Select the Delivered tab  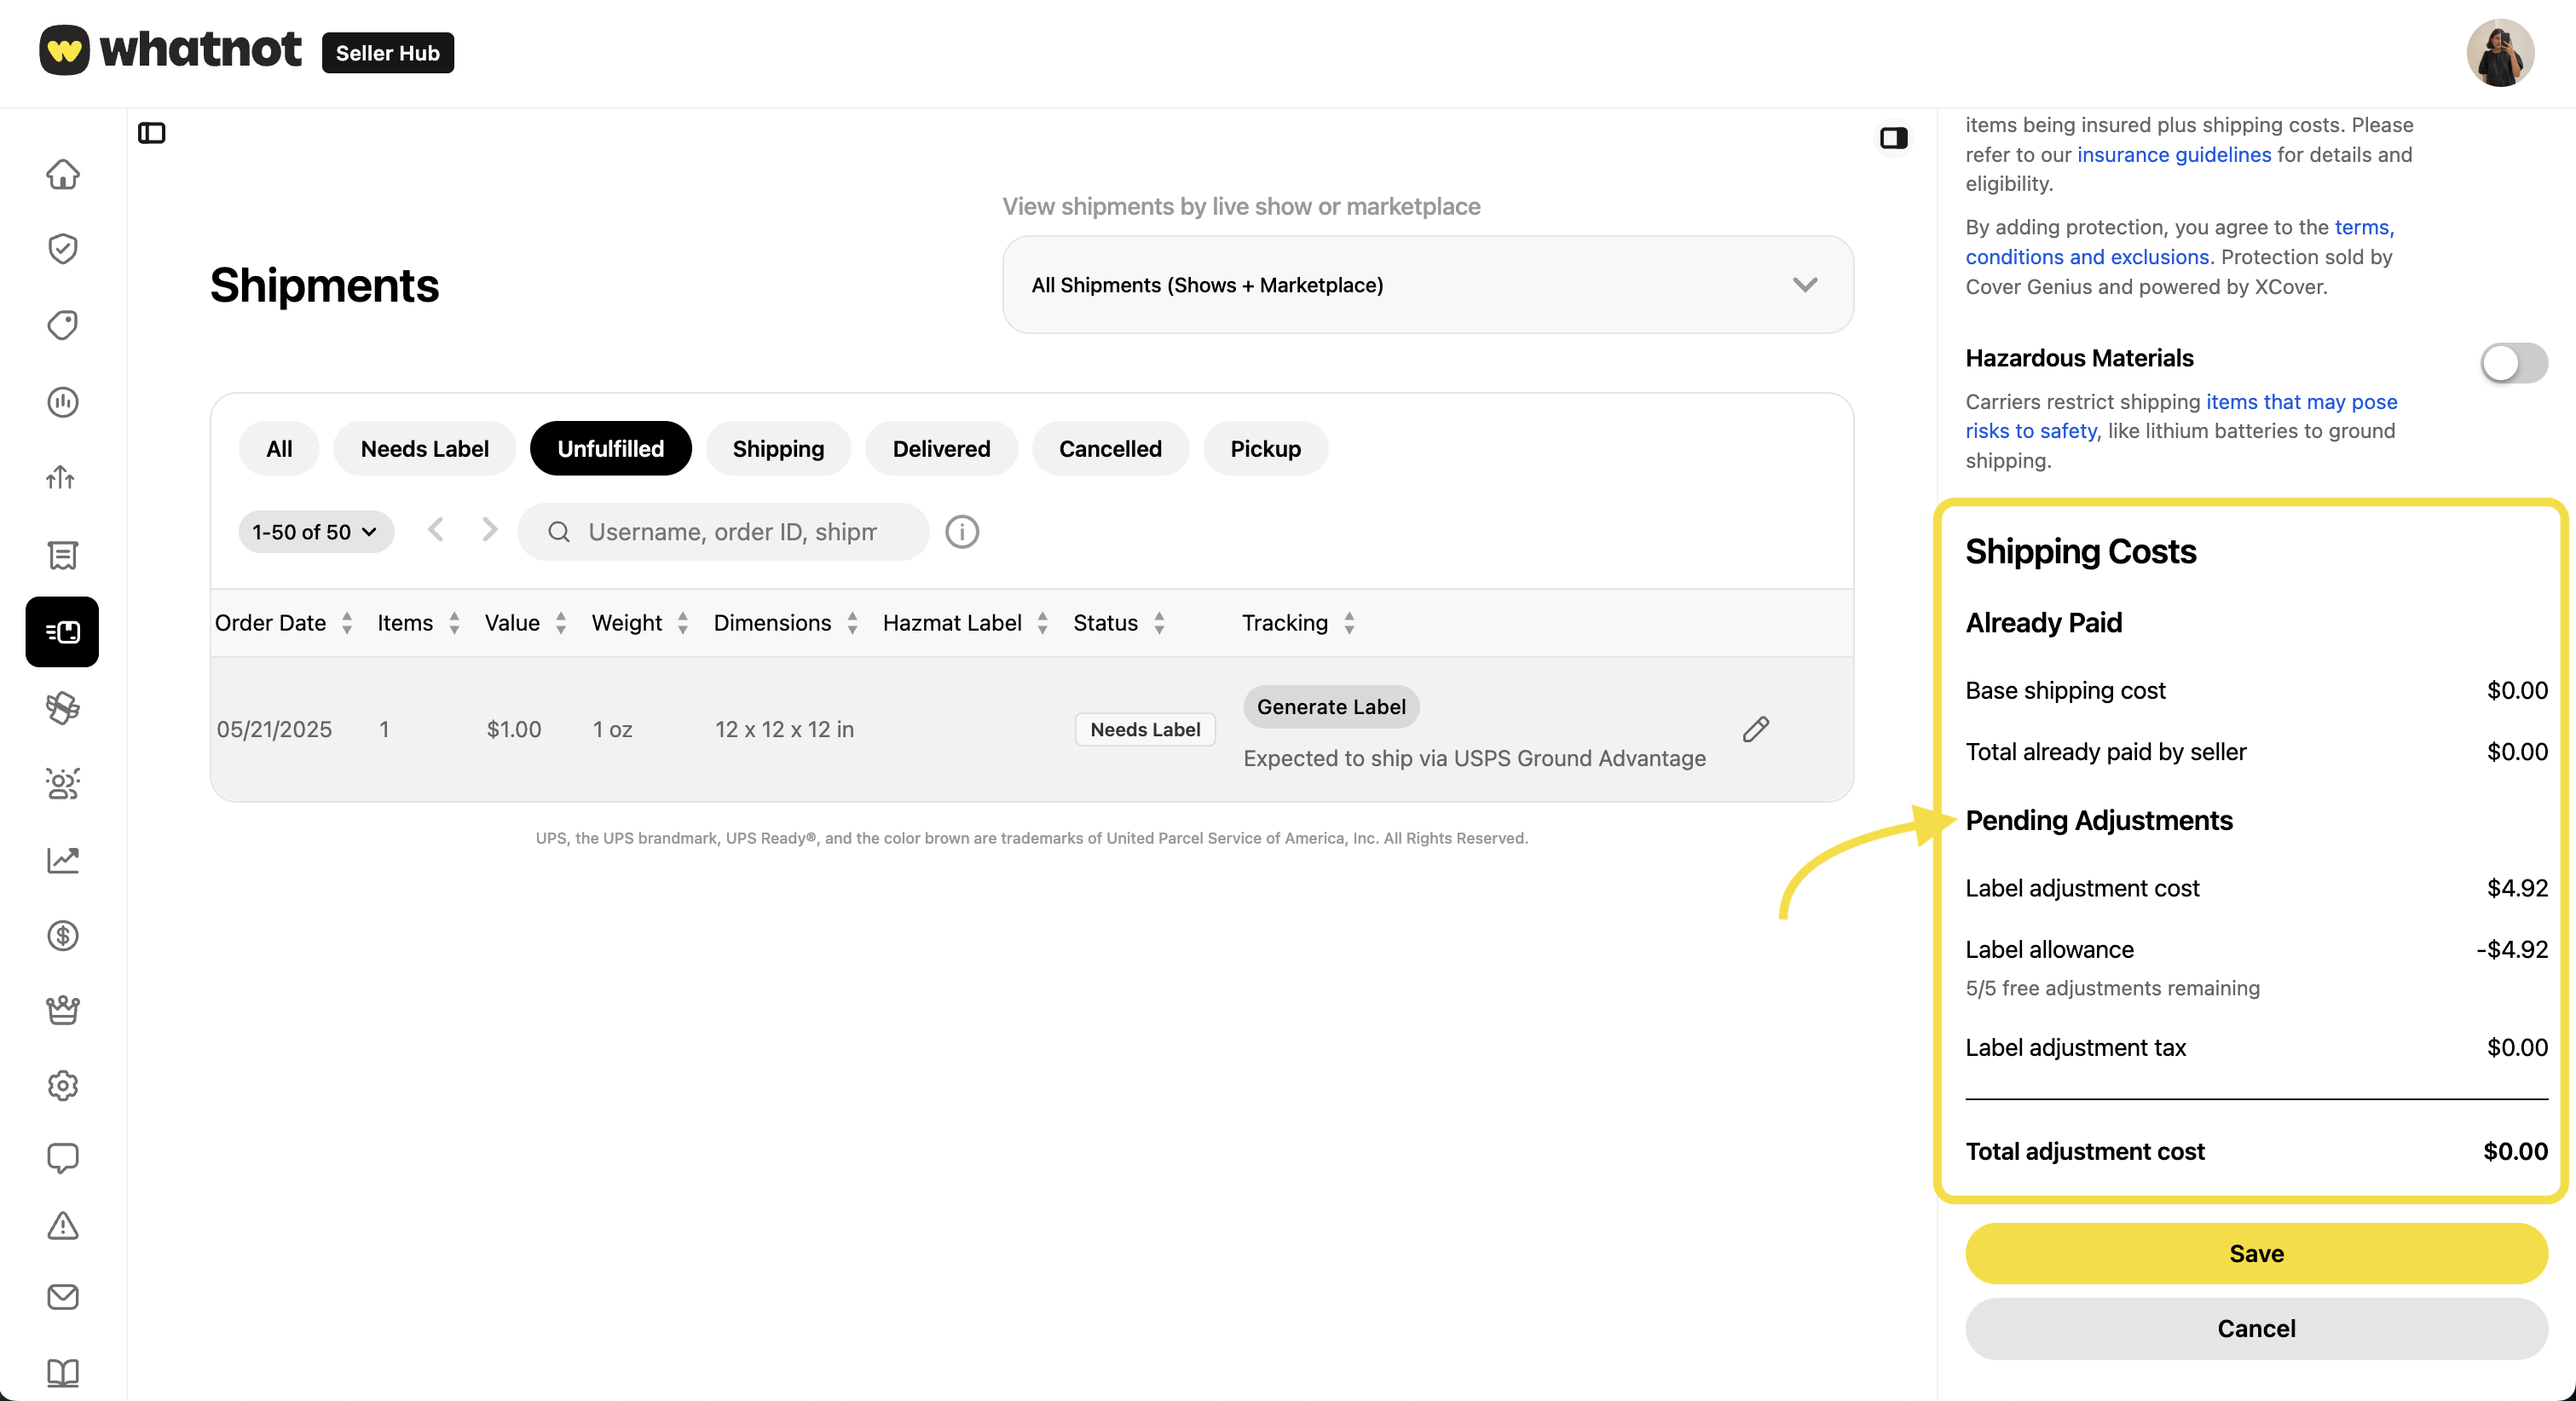click(942, 449)
